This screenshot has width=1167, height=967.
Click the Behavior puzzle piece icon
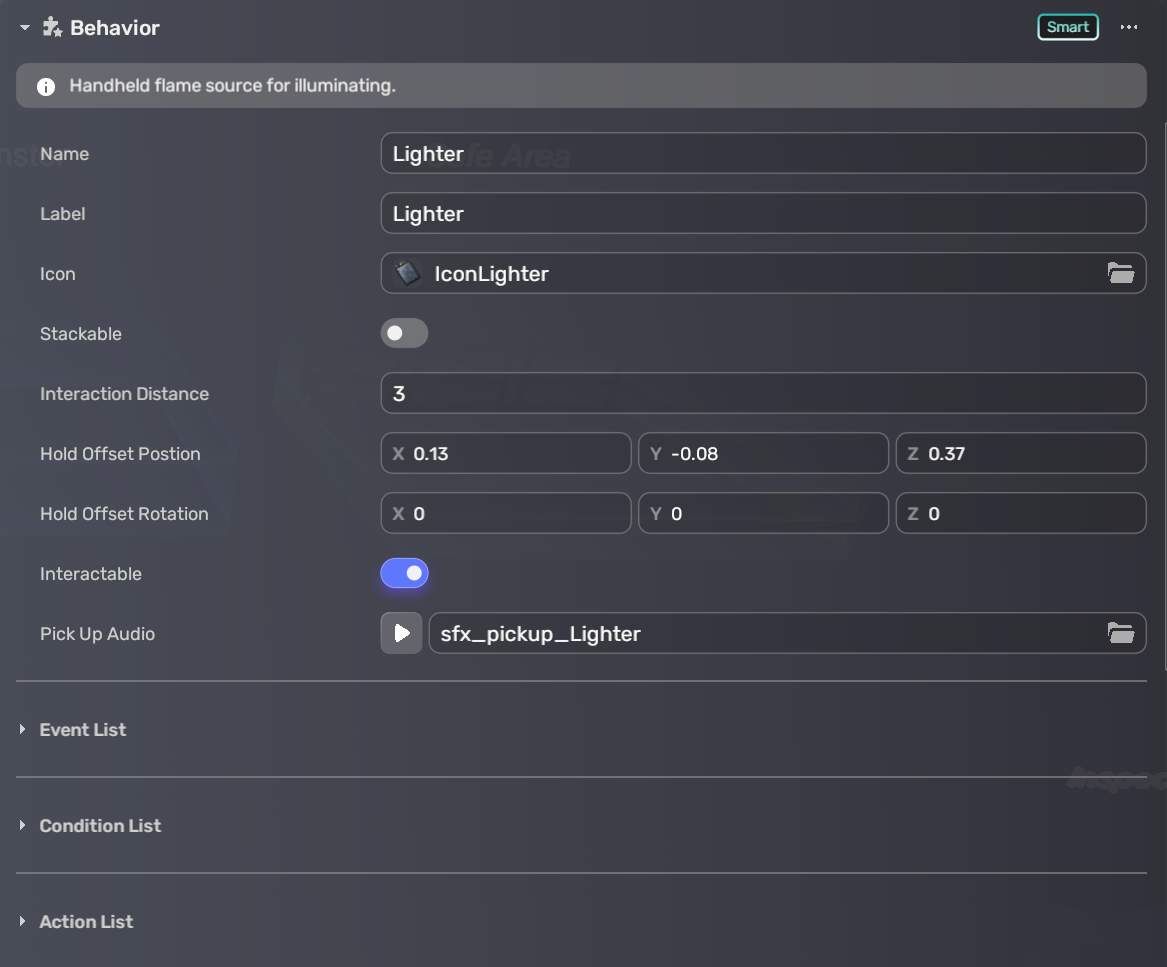pyautogui.click(x=52, y=28)
